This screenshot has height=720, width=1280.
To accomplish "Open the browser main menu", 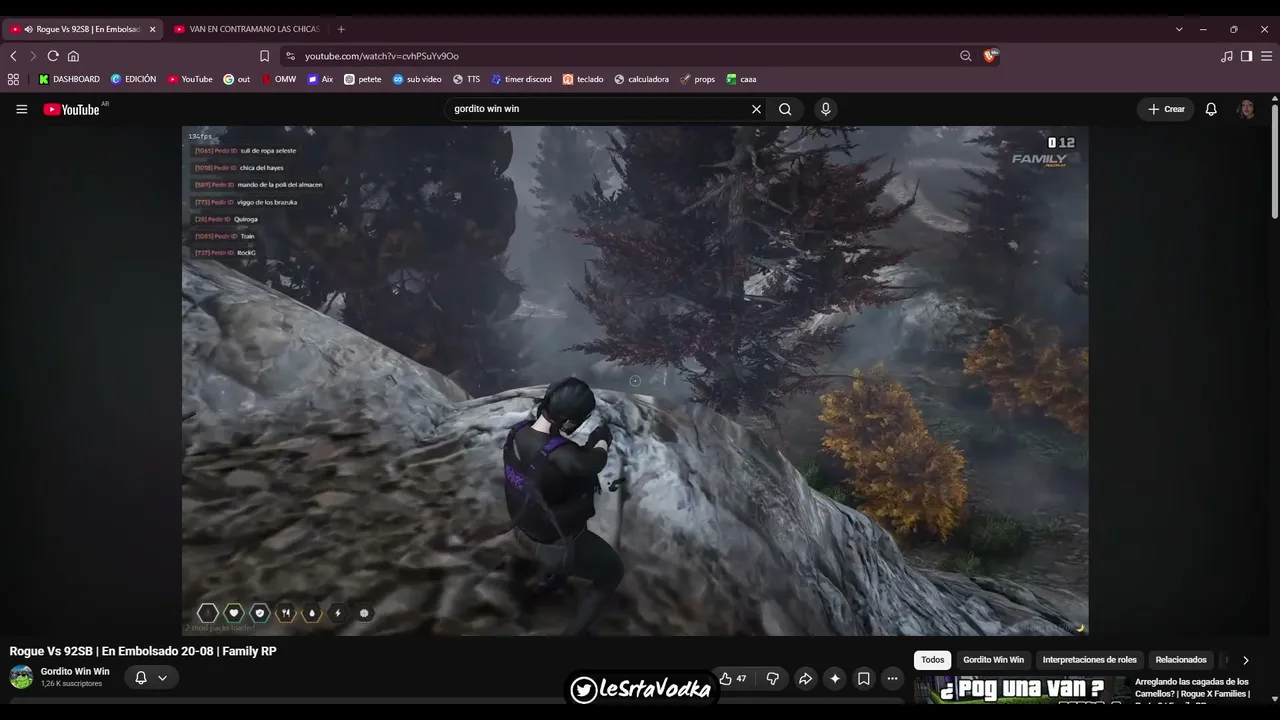I will pos(1266,56).
